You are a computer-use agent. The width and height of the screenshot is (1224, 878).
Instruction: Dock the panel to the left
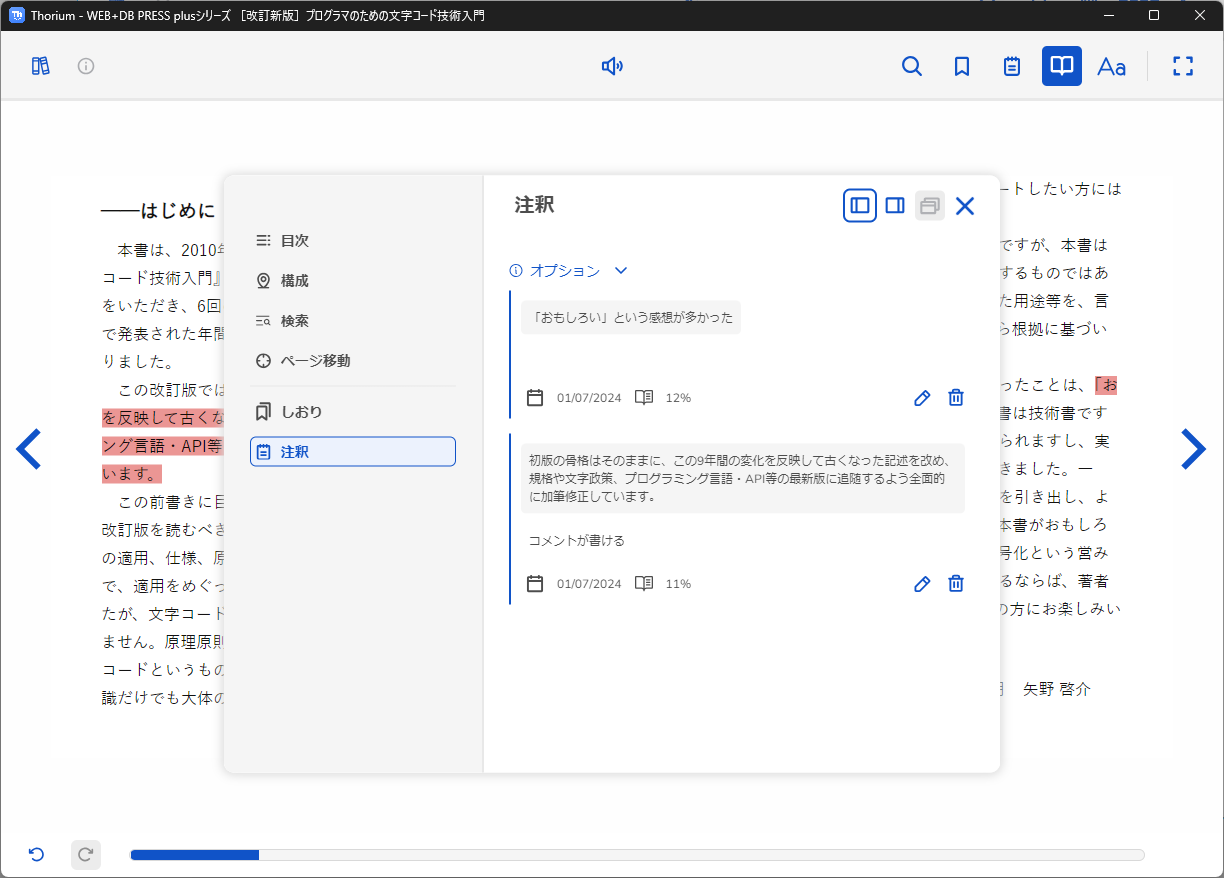tap(860, 206)
